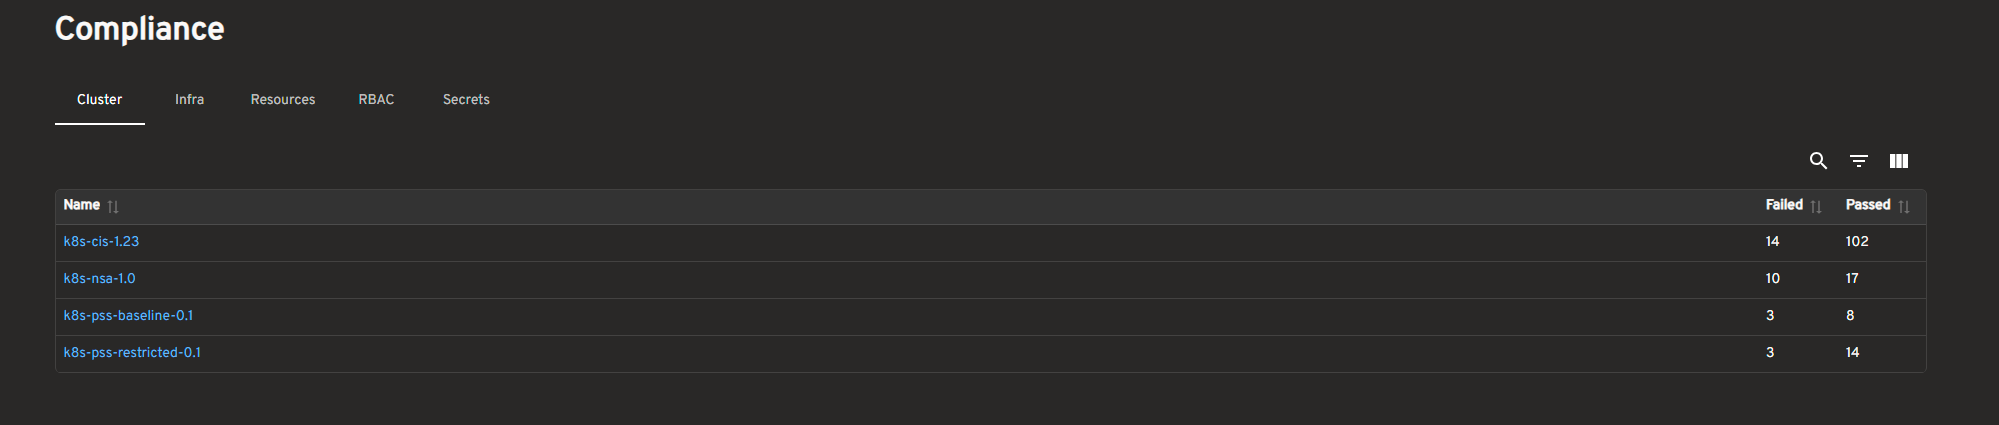This screenshot has height=425, width=1999.
Task: Click sort arrows beside Passed column
Action: [x=1904, y=207]
